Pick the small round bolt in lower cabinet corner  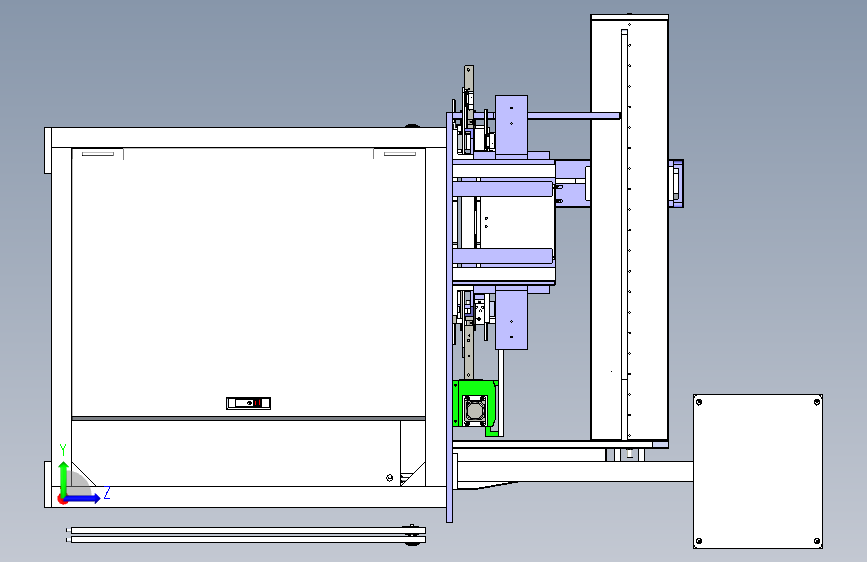[x=389, y=478]
